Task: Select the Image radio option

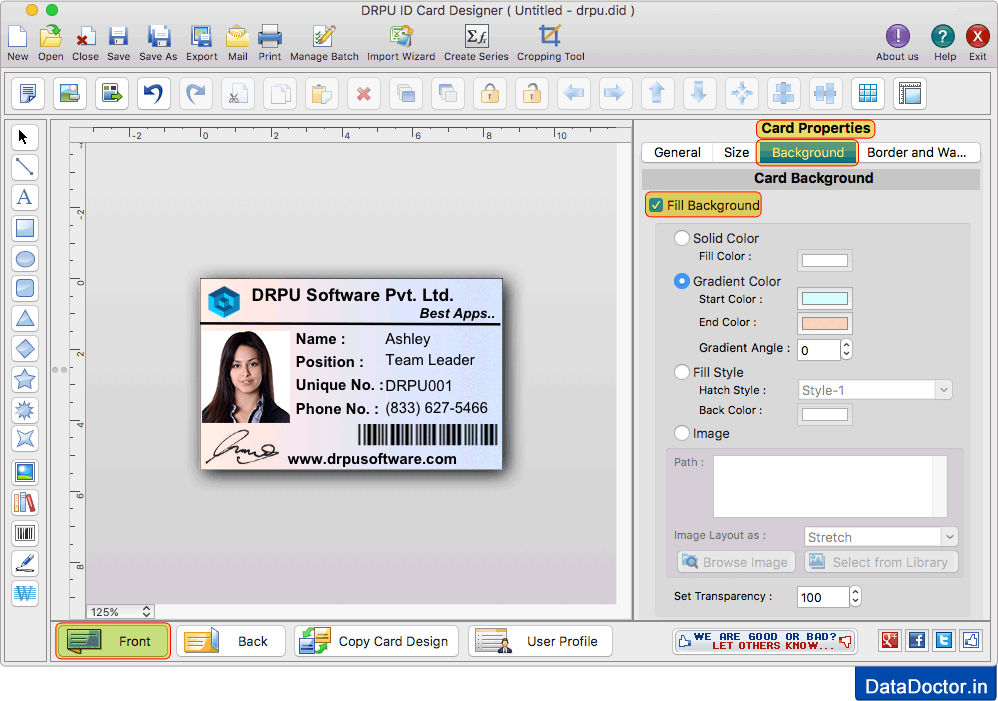Action: coord(682,433)
